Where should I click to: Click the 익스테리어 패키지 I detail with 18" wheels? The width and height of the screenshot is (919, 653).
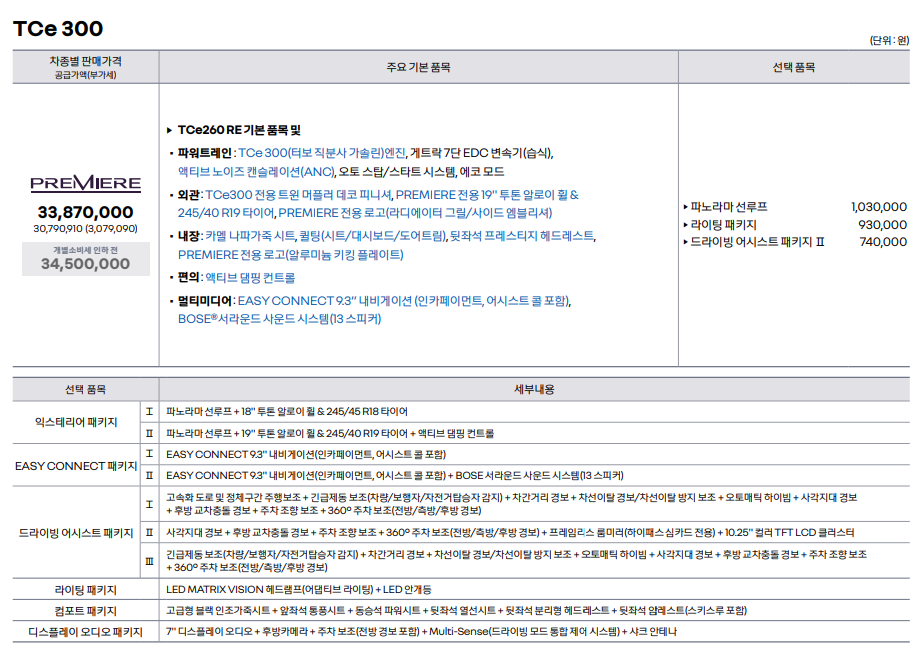pos(287,411)
